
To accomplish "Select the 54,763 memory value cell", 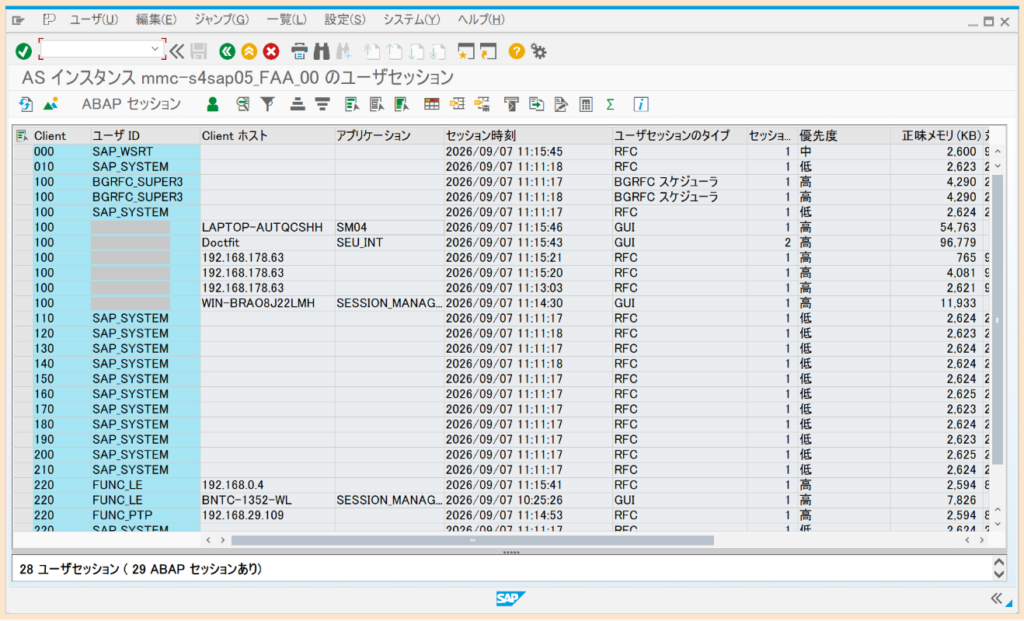I will 936,227.
